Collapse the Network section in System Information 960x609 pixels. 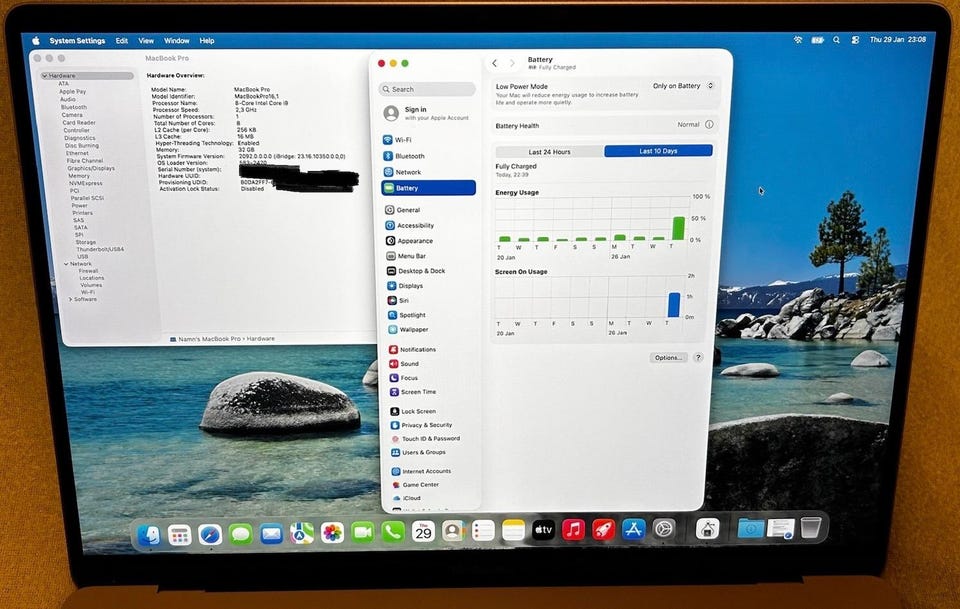67,264
